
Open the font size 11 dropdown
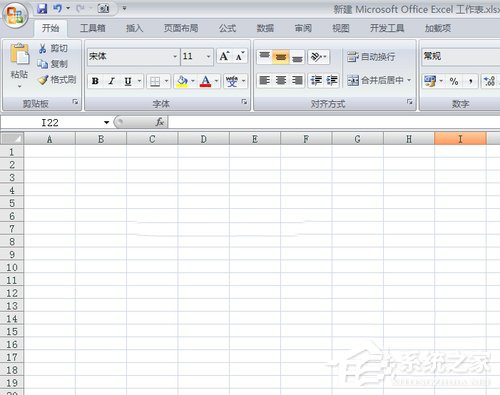click(x=208, y=56)
